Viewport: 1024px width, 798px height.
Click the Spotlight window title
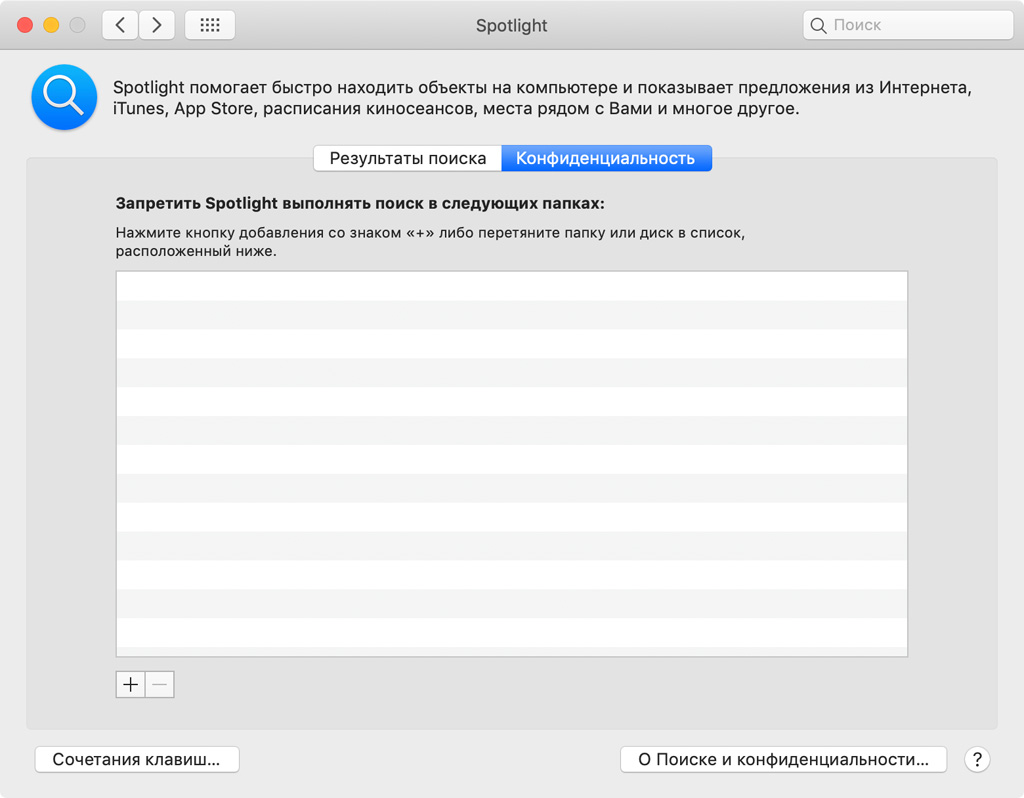[x=511, y=25]
